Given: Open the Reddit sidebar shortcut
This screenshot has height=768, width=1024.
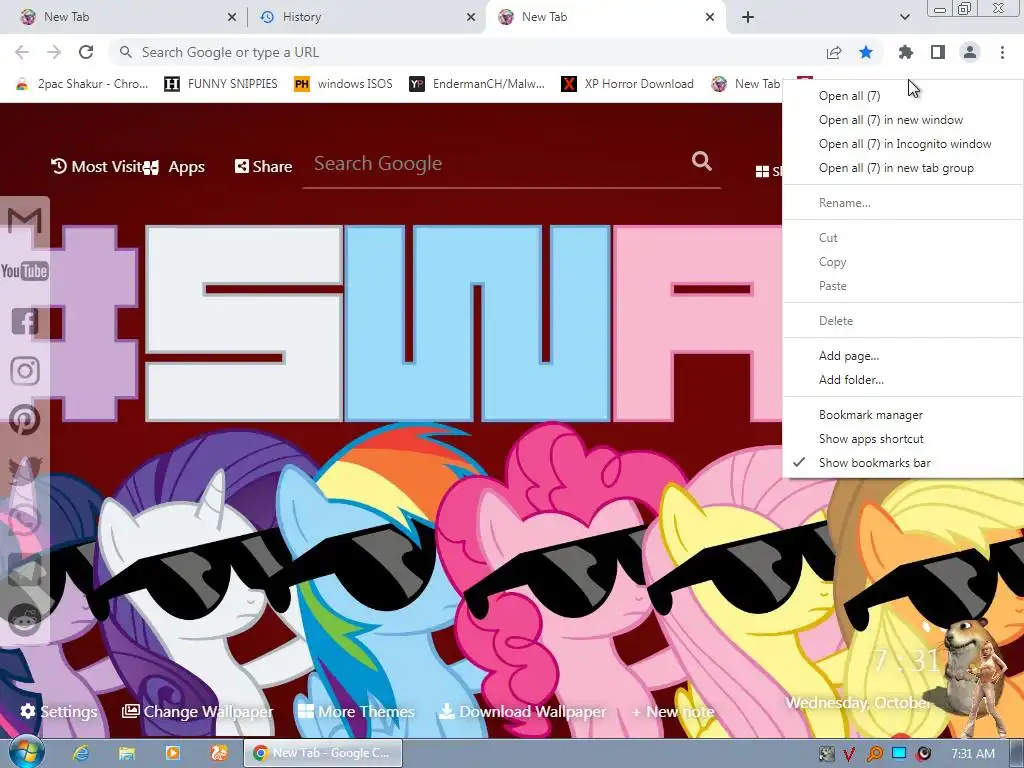Looking at the screenshot, I should tap(25, 619).
